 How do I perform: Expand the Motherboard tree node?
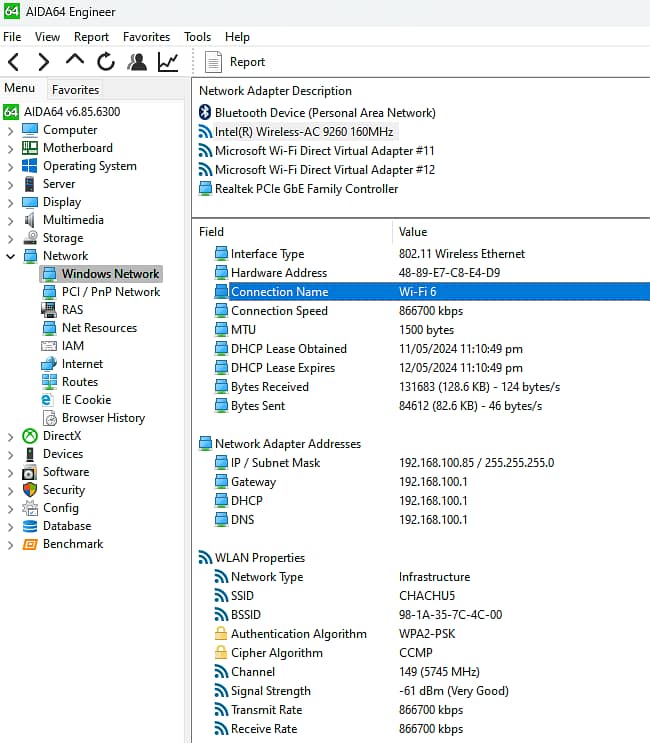(10, 148)
